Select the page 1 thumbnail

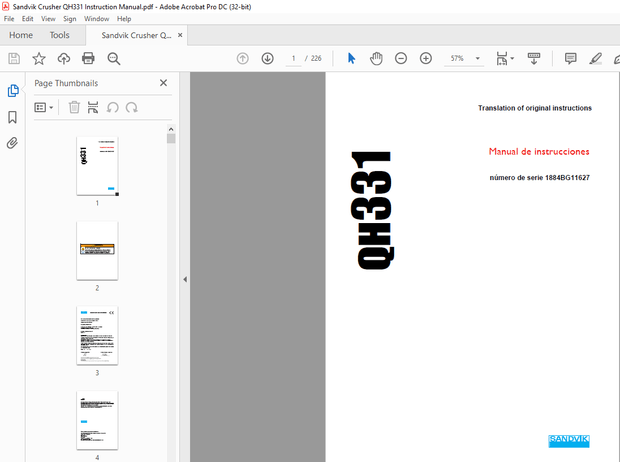click(97, 166)
